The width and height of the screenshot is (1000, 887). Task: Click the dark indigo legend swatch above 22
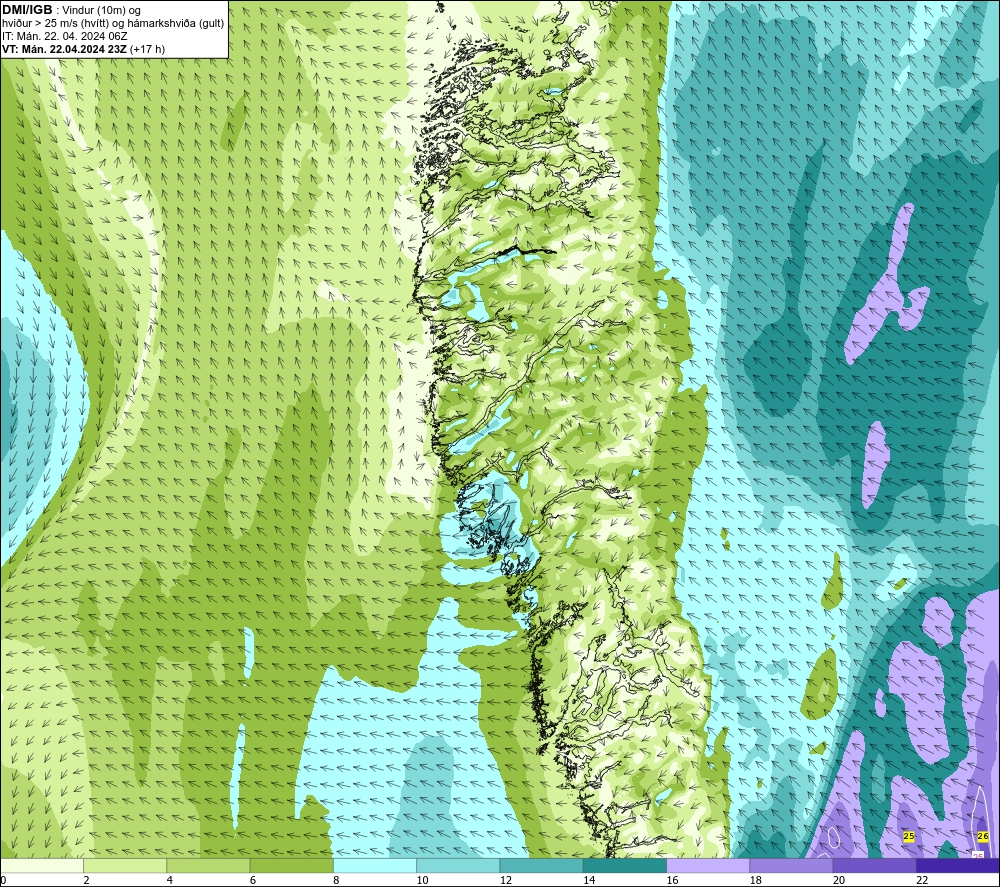click(958, 865)
